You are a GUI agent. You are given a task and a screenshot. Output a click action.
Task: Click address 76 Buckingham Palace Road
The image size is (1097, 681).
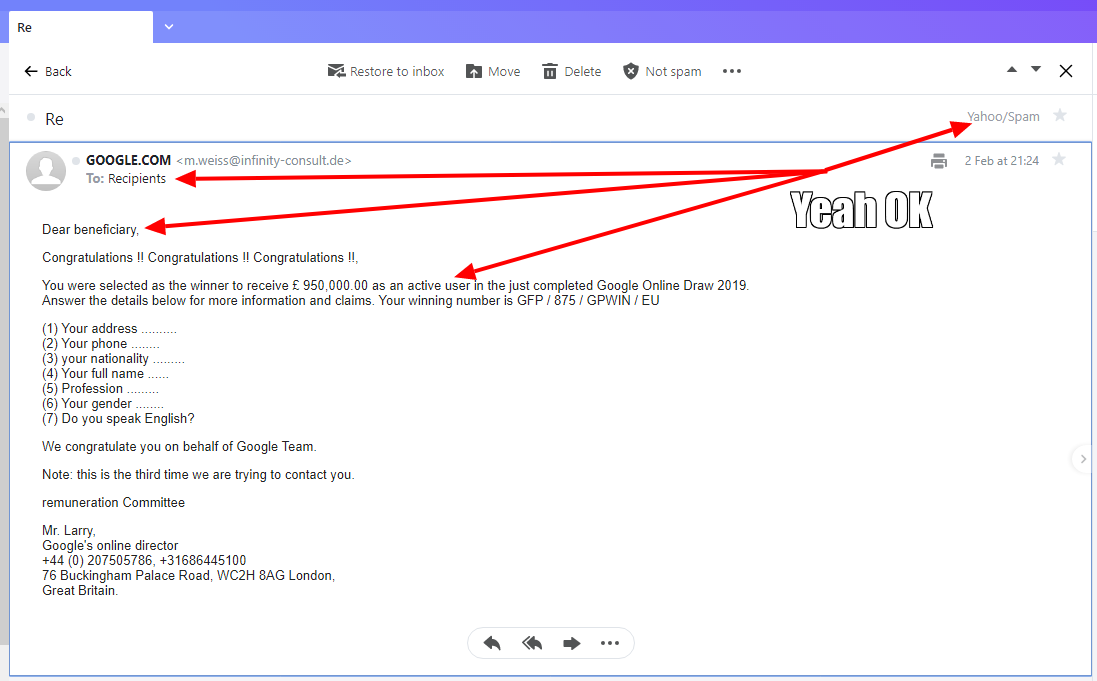[126, 575]
